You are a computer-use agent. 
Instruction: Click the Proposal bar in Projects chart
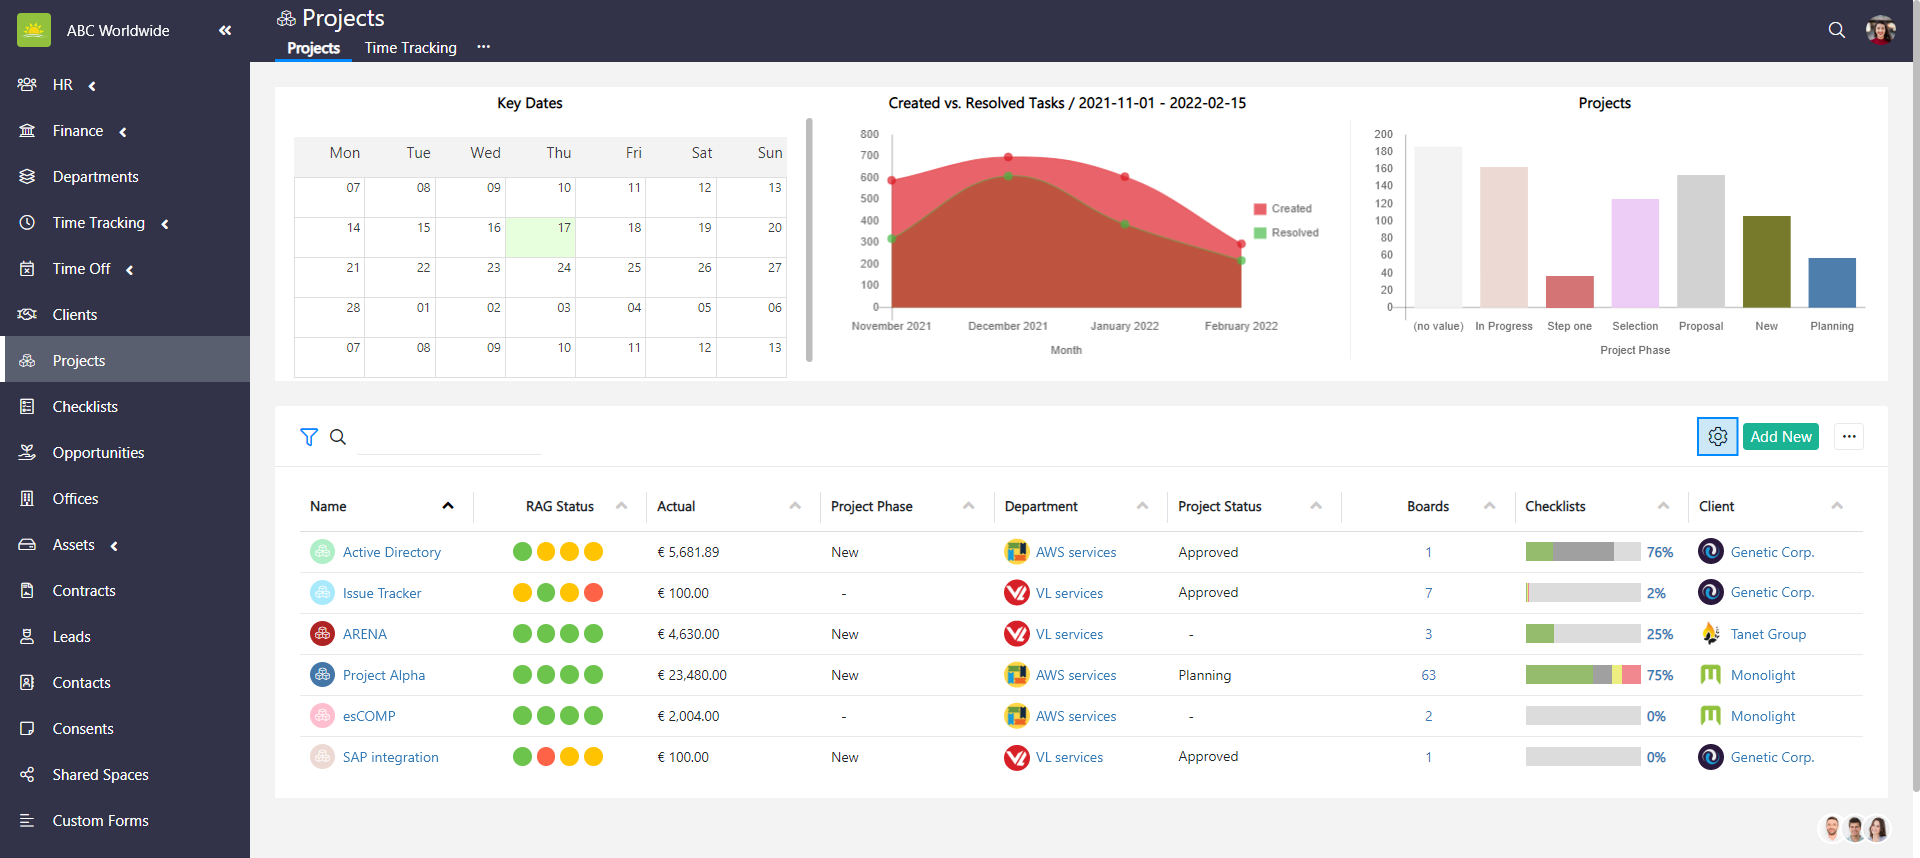tap(1700, 241)
